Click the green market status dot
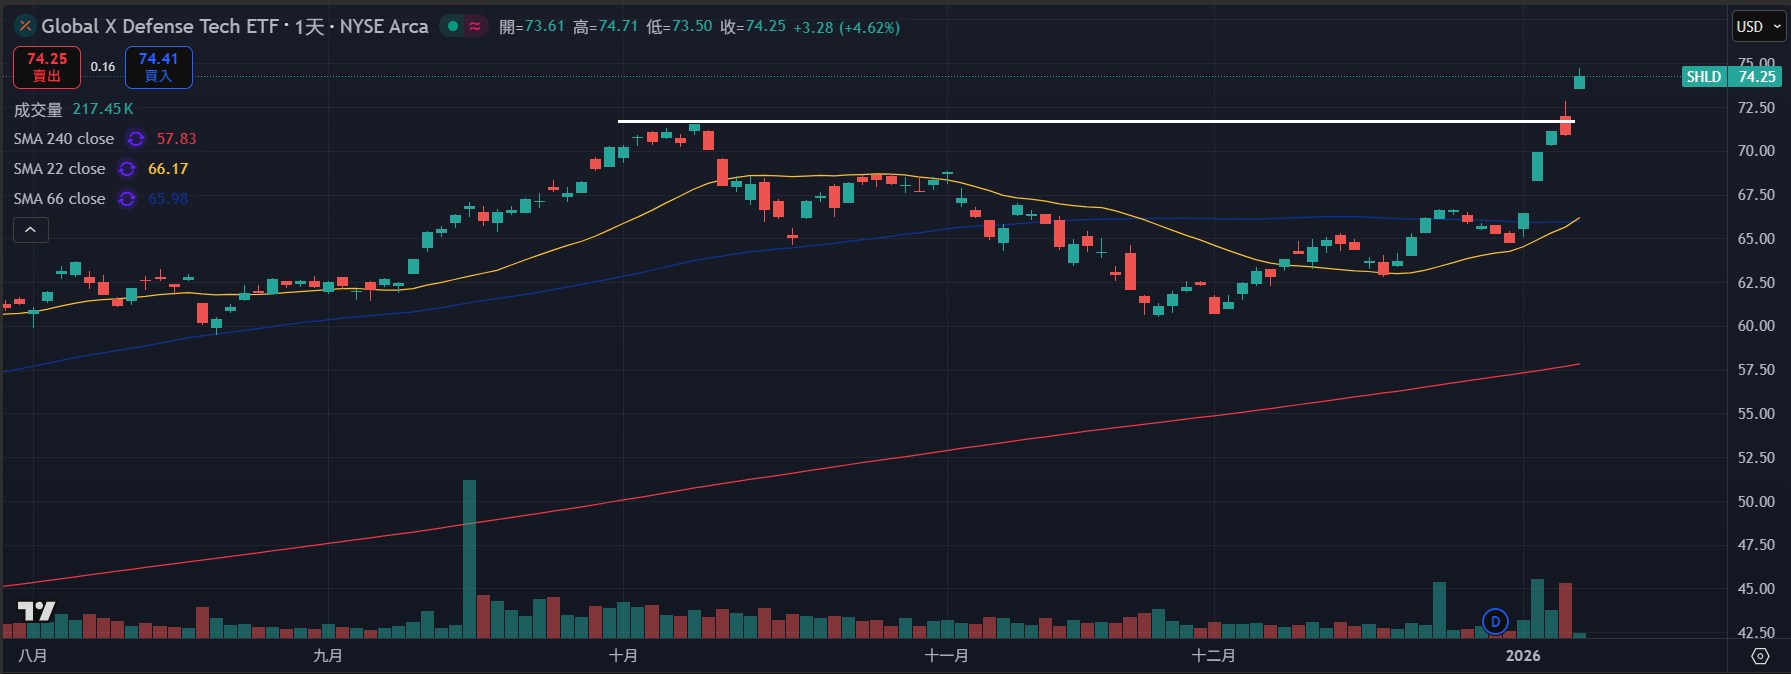Image resolution: width=1791 pixels, height=674 pixels. click(x=453, y=27)
